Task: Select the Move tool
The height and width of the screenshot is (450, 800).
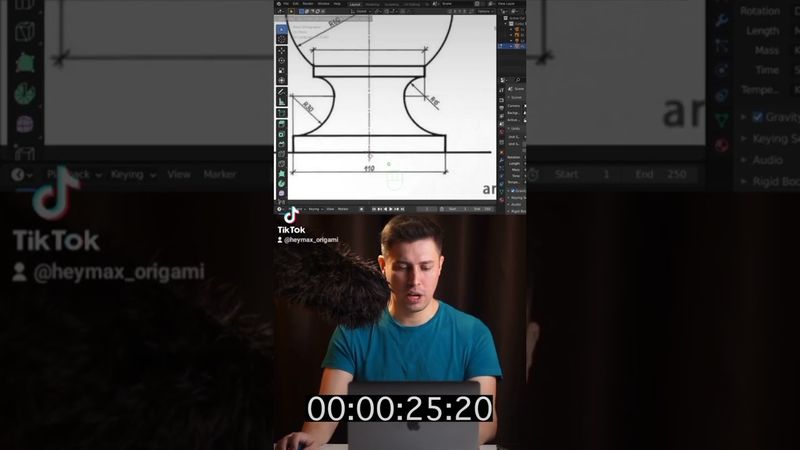Action: click(282, 51)
